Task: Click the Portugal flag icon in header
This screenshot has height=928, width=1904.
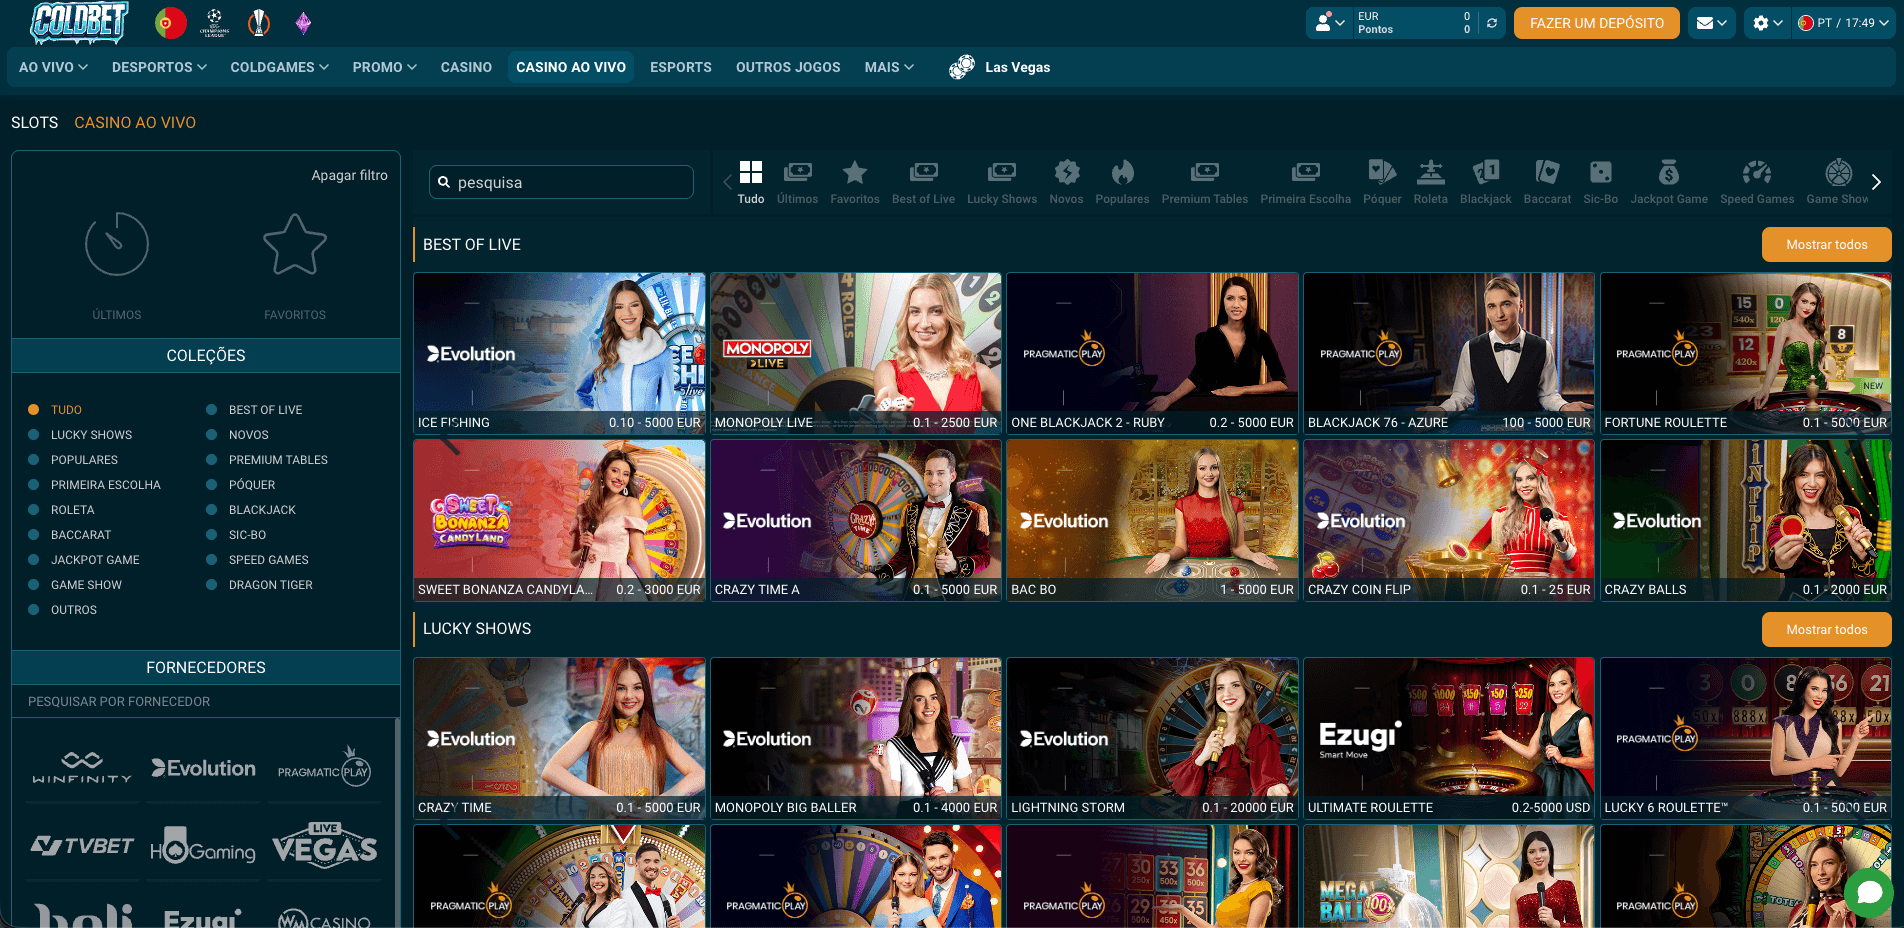Action: [x=171, y=22]
